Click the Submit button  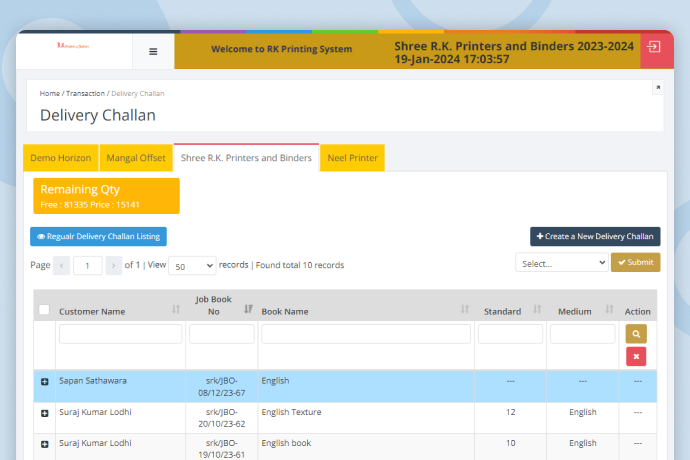pos(635,262)
